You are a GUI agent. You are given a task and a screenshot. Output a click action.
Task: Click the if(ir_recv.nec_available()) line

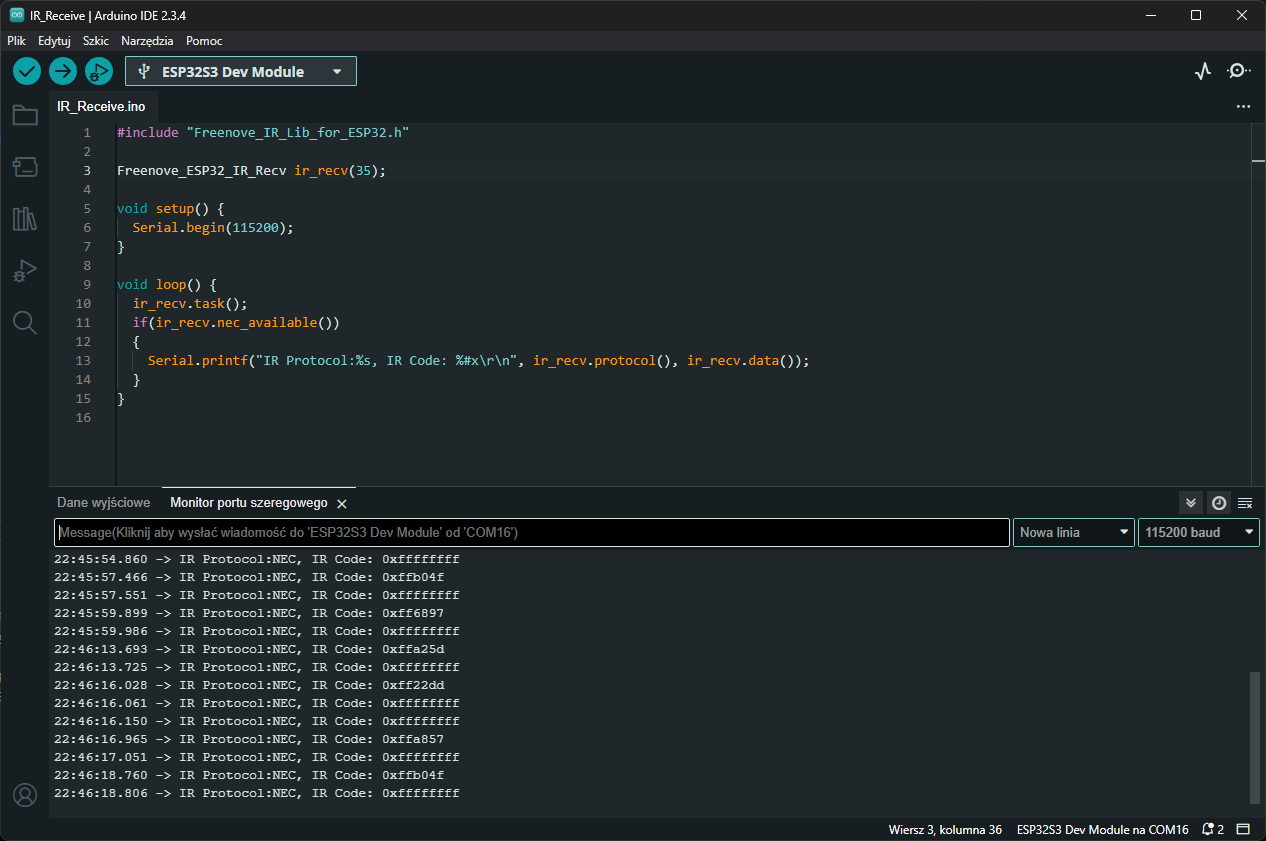point(236,323)
